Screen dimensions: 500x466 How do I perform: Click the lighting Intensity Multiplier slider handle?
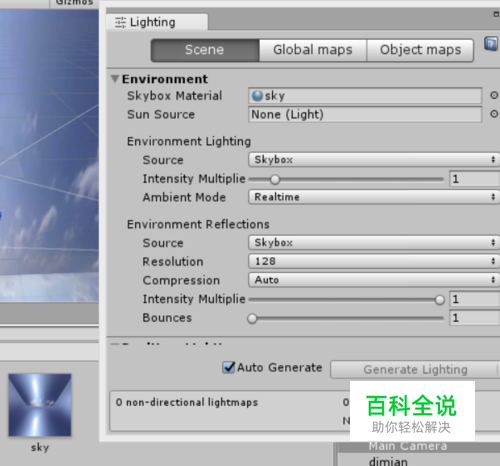point(275,180)
